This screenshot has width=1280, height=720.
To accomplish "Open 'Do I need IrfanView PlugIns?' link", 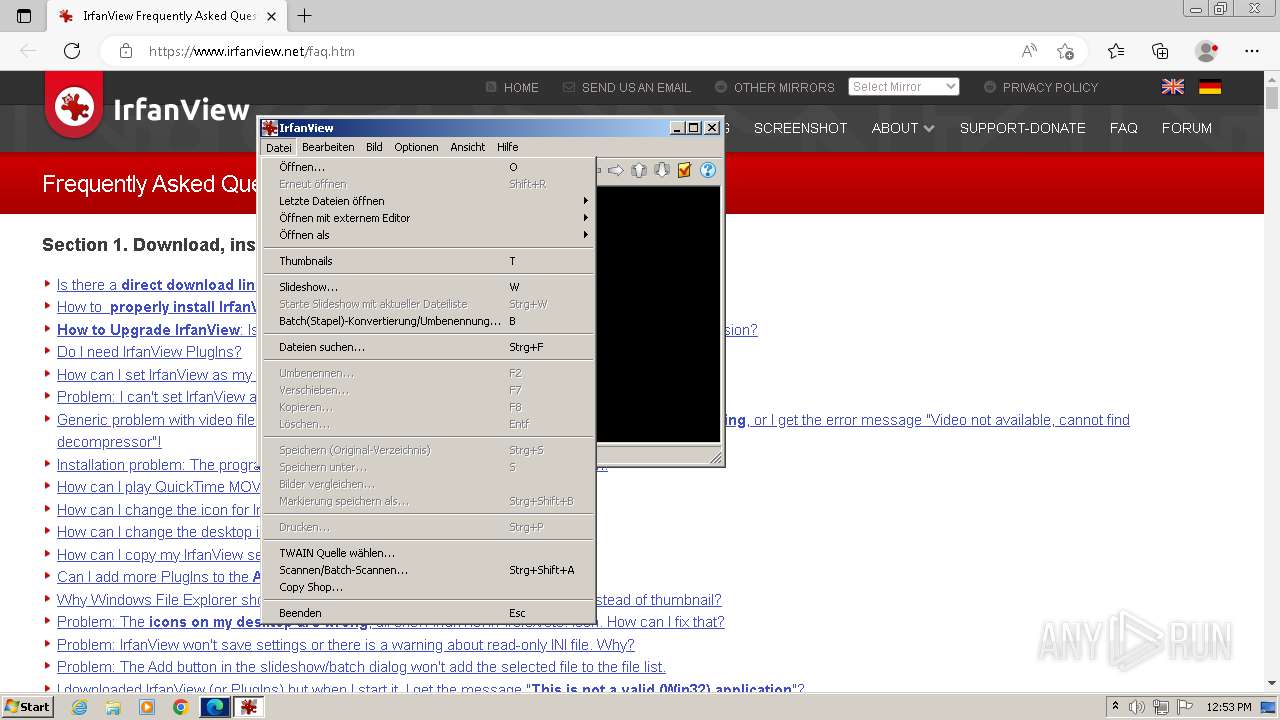I will [x=149, y=352].
